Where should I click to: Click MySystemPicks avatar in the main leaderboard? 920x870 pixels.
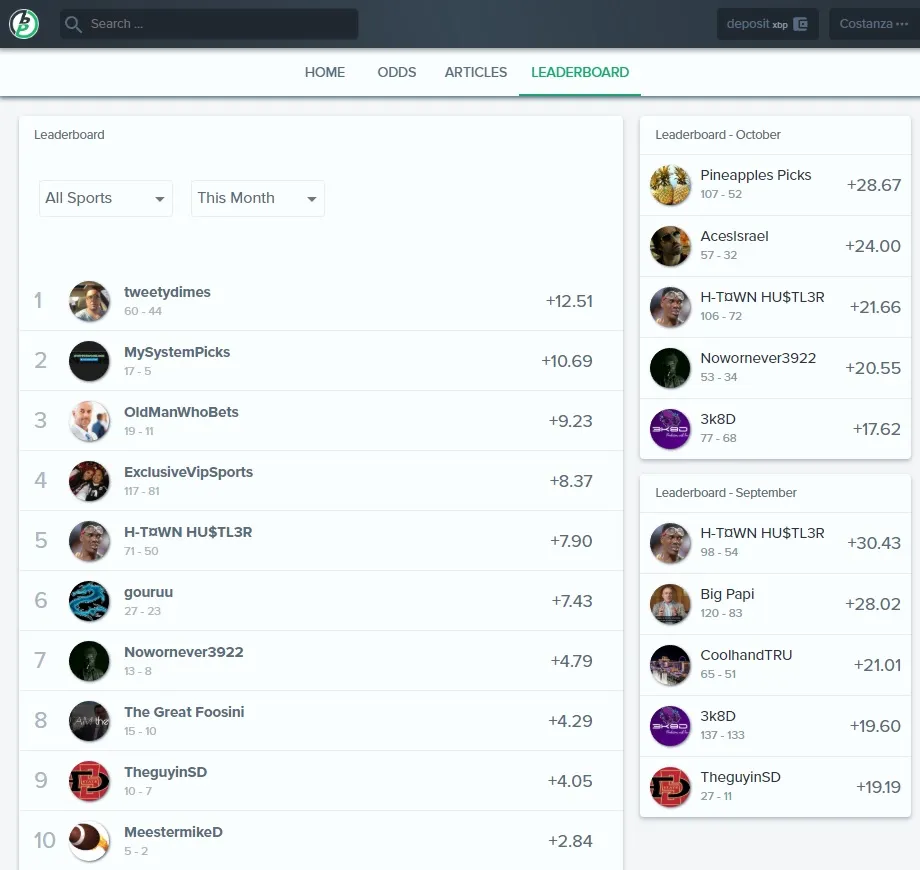[89, 361]
